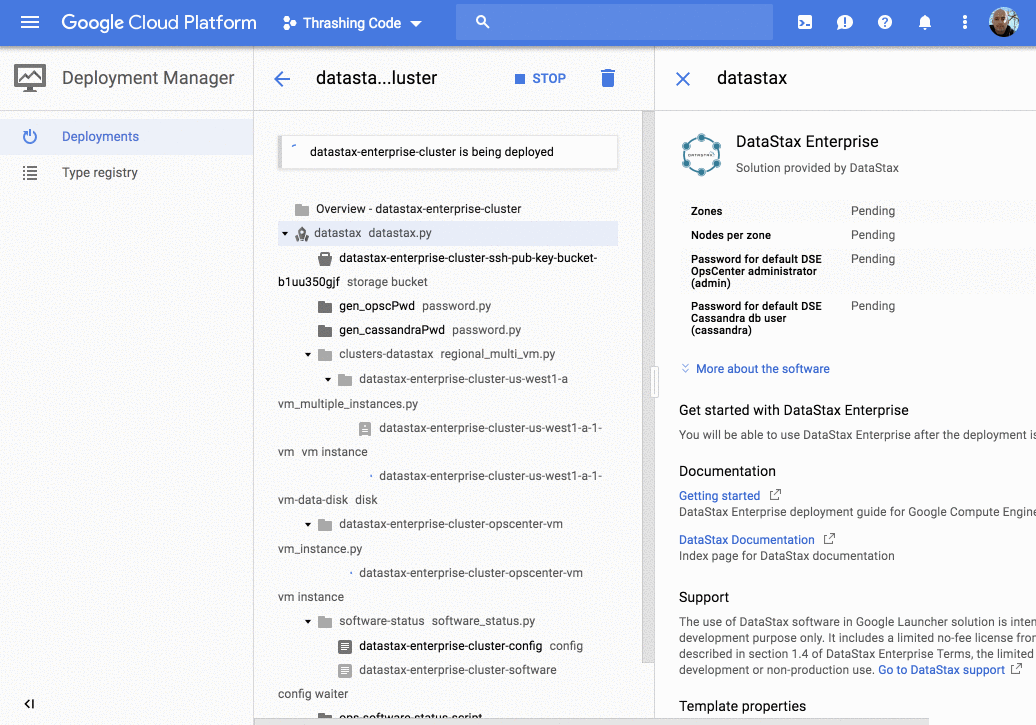Delete the deployment using trash icon
This screenshot has width=1036, height=725.
point(608,78)
